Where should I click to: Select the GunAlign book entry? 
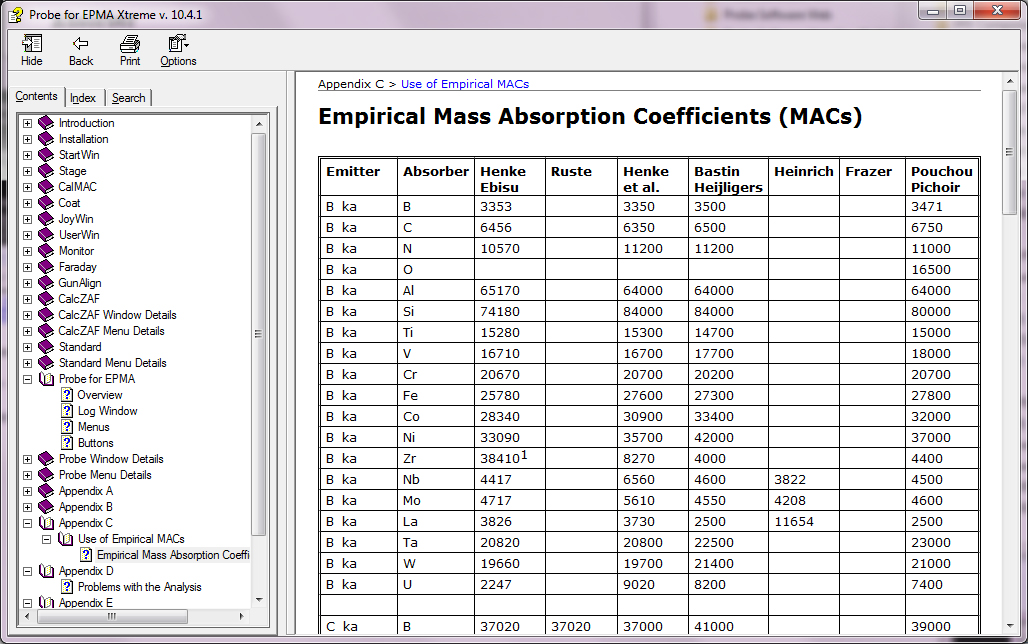pyautogui.click(x=79, y=283)
